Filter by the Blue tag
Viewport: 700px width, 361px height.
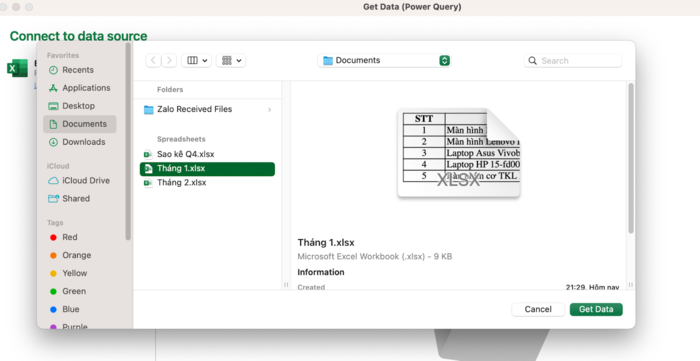pos(79,309)
